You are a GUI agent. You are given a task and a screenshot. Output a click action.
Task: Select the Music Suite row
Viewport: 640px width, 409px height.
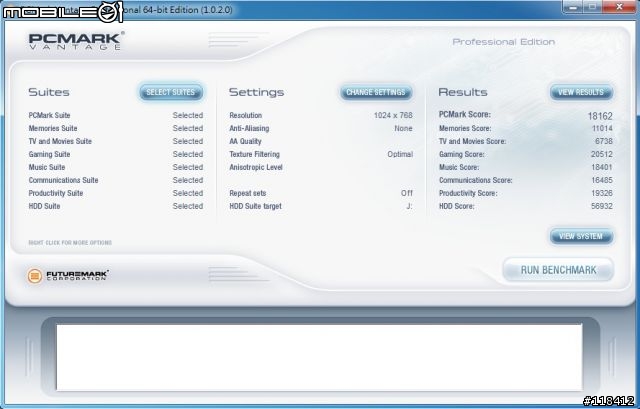click(116, 167)
